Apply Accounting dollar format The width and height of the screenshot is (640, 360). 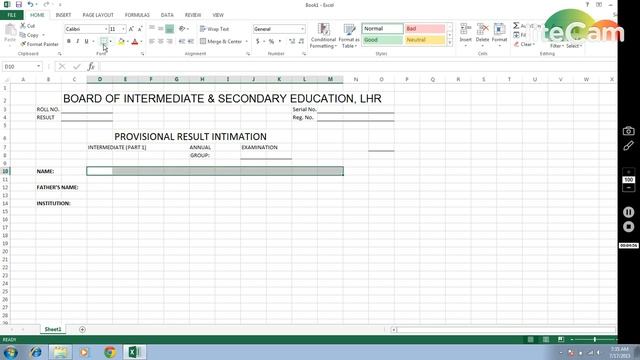point(258,41)
